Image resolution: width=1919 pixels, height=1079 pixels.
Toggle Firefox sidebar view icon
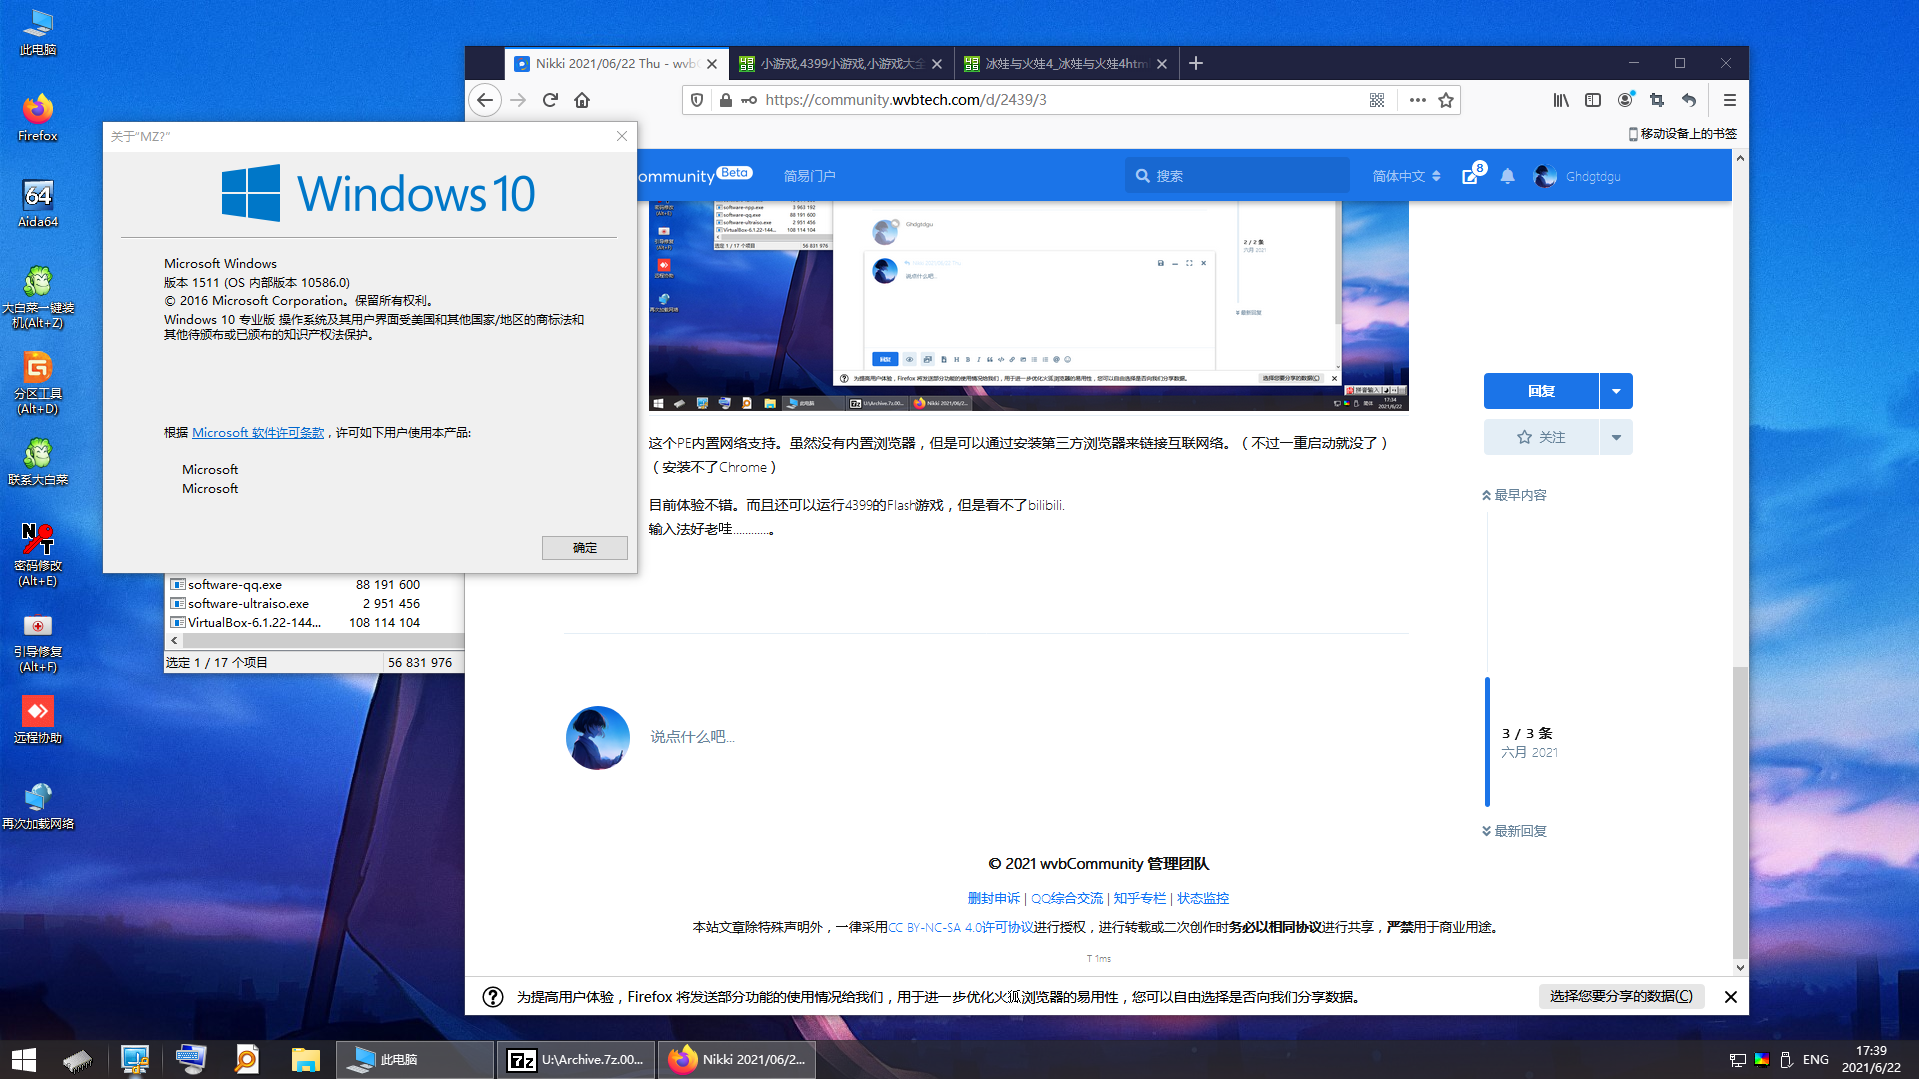pyautogui.click(x=1593, y=100)
